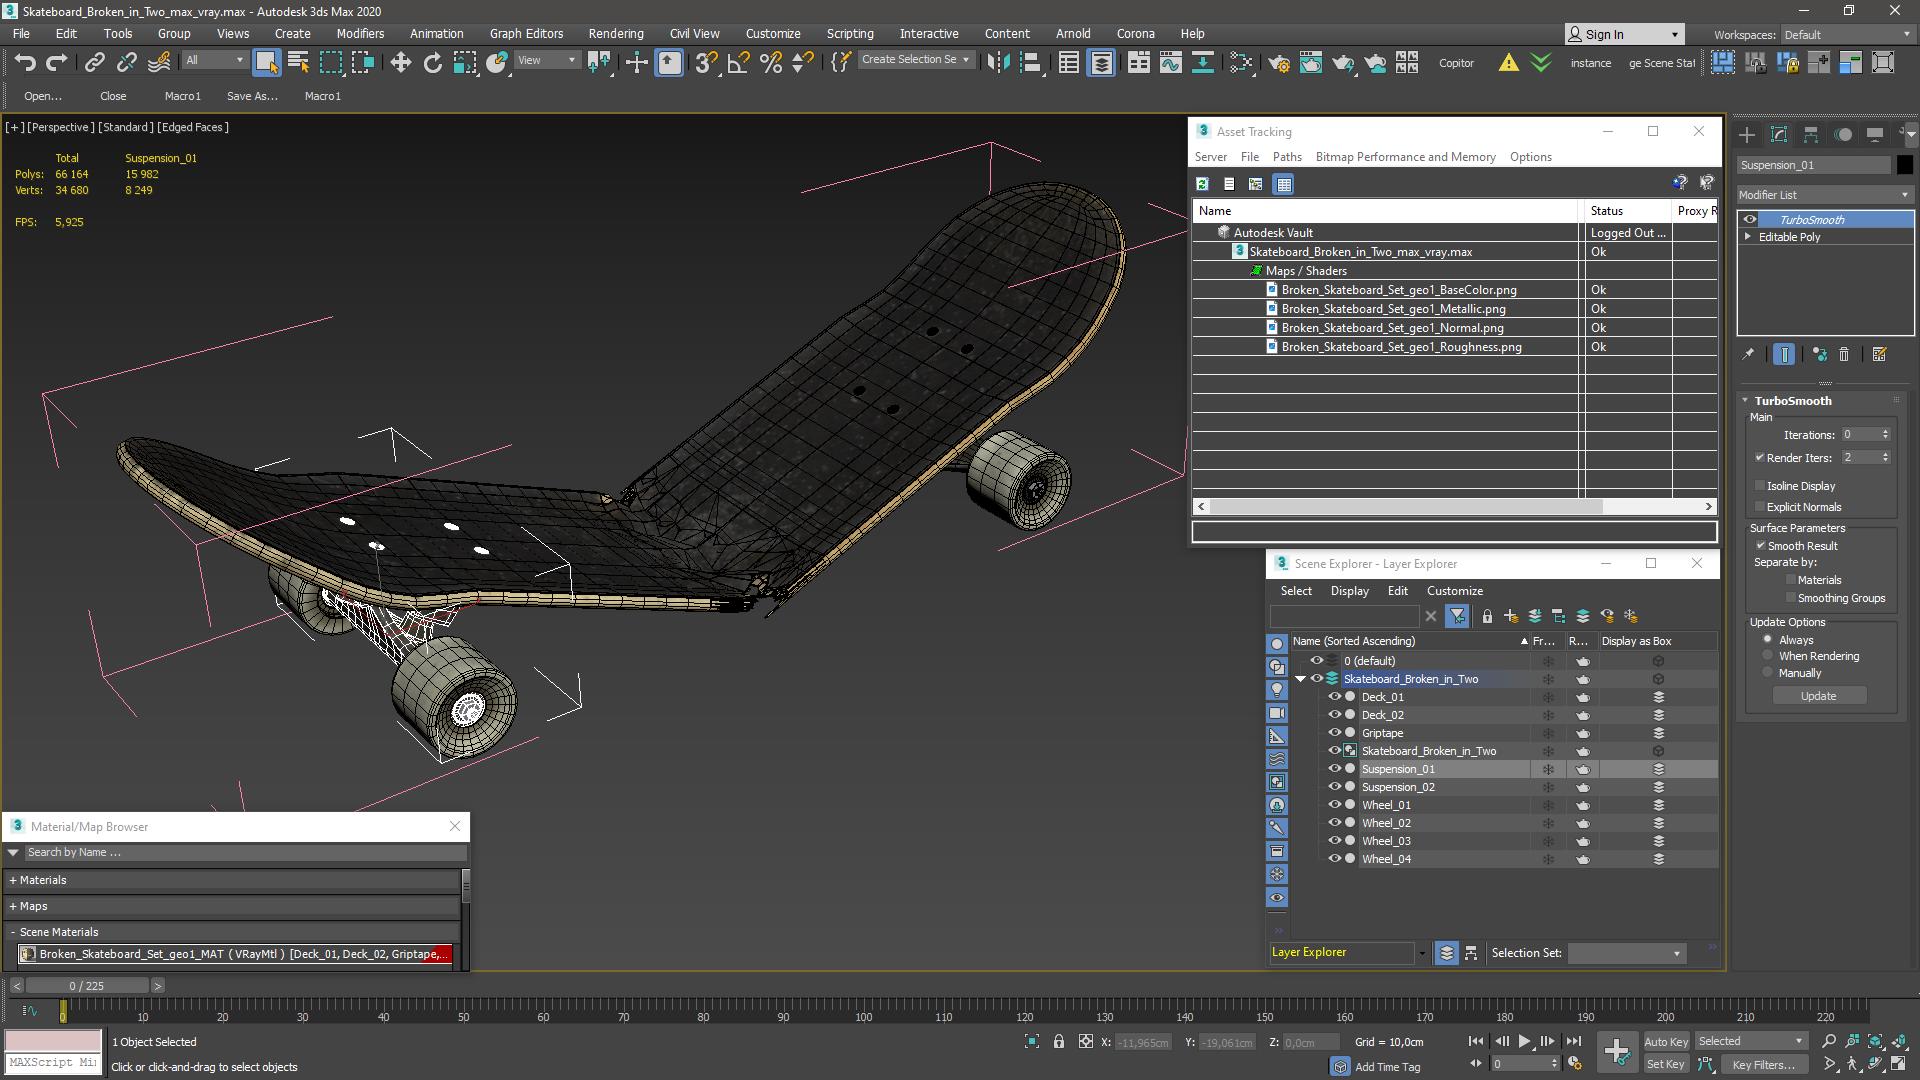This screenshot has width=1920, height=1080.
Task: Click the Open... button
Action: tap(43, 96)
